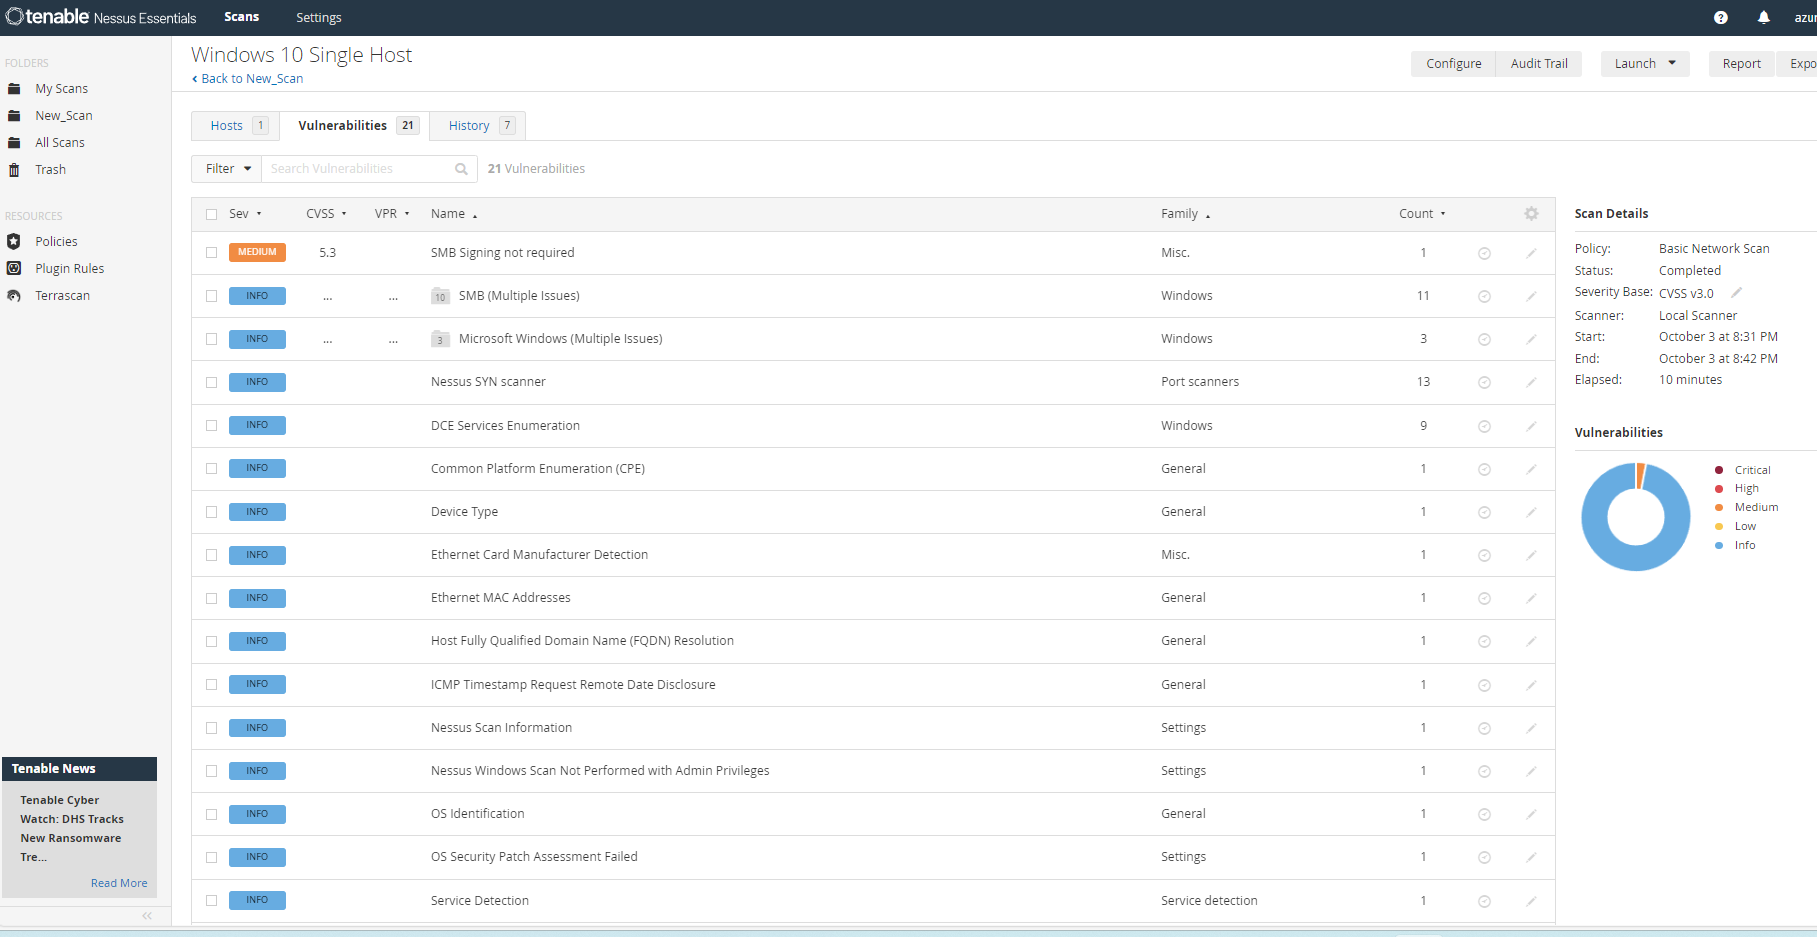Open the help question mark icon
Viewport: 1817px width, 937px height.
click(1720, 17)
